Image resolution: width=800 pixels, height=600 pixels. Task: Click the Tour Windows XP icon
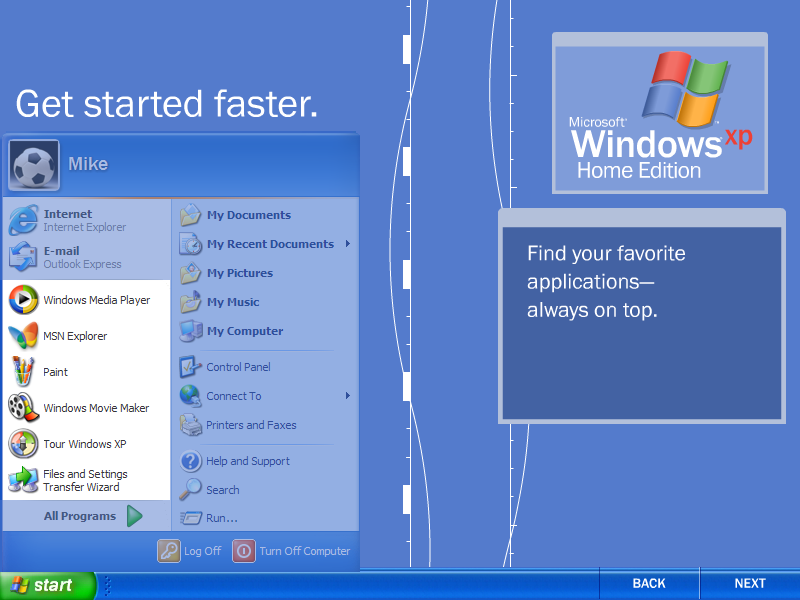click(x=23, y=443)
